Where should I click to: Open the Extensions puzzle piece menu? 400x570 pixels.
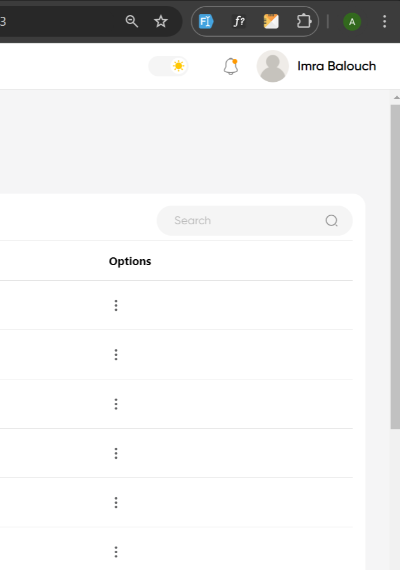click(304, 21)
